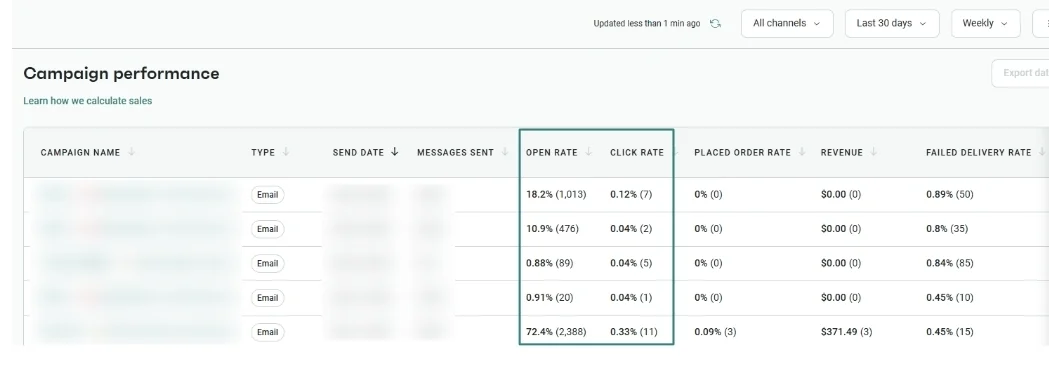Sort by Open Rate arrow icon

(588, 152)
